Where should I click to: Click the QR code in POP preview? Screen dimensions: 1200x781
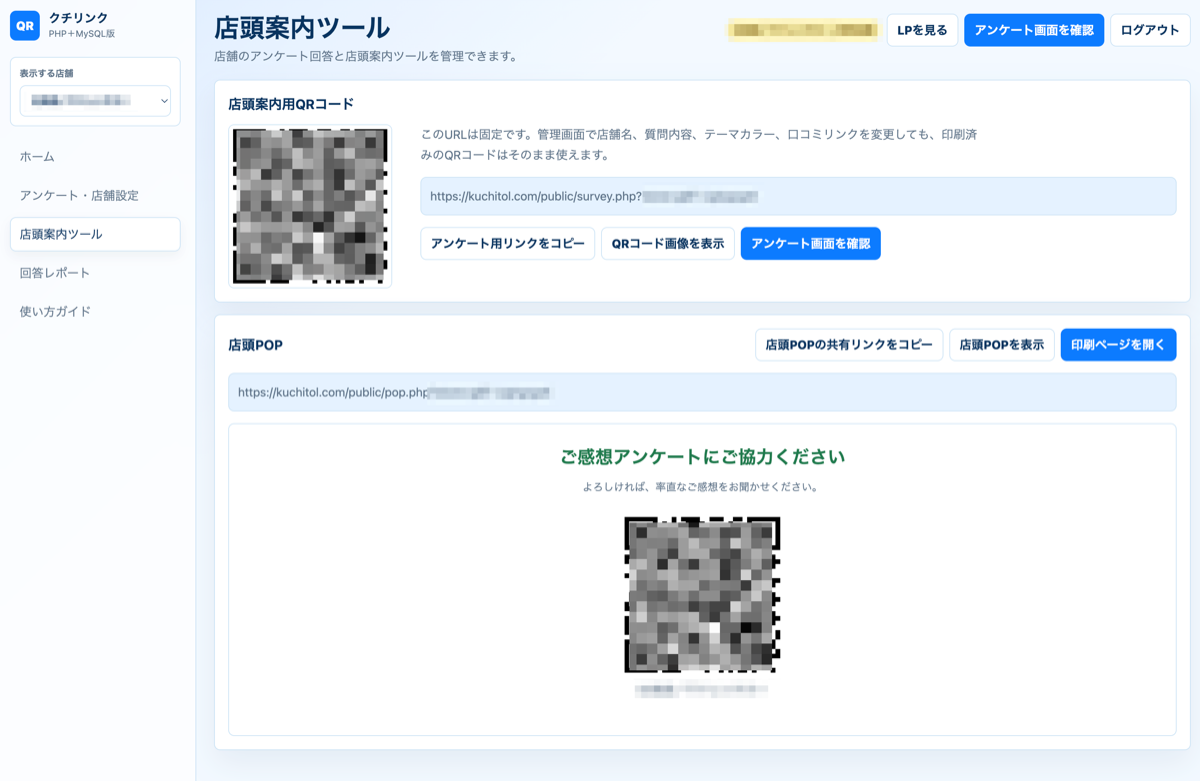pyautogui.click(x=702, y=595)
